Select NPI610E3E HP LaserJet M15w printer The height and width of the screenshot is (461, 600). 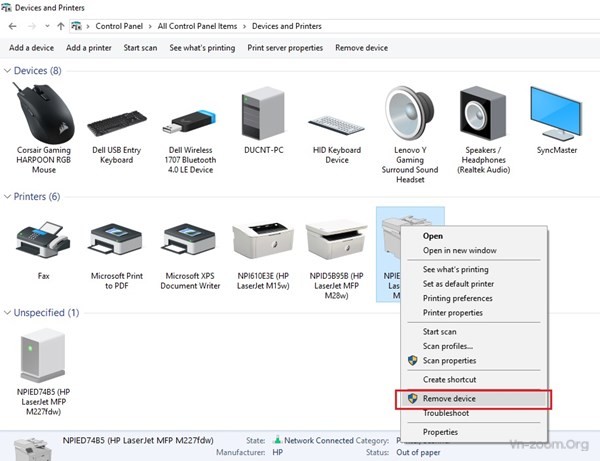263,240
